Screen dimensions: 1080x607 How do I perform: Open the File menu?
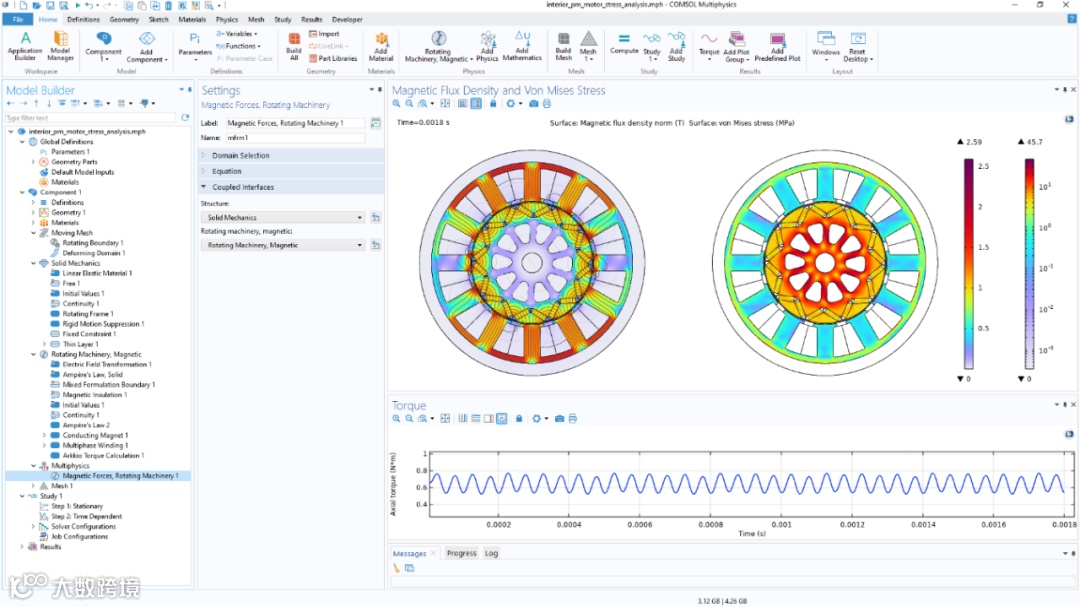click(18, 19)
